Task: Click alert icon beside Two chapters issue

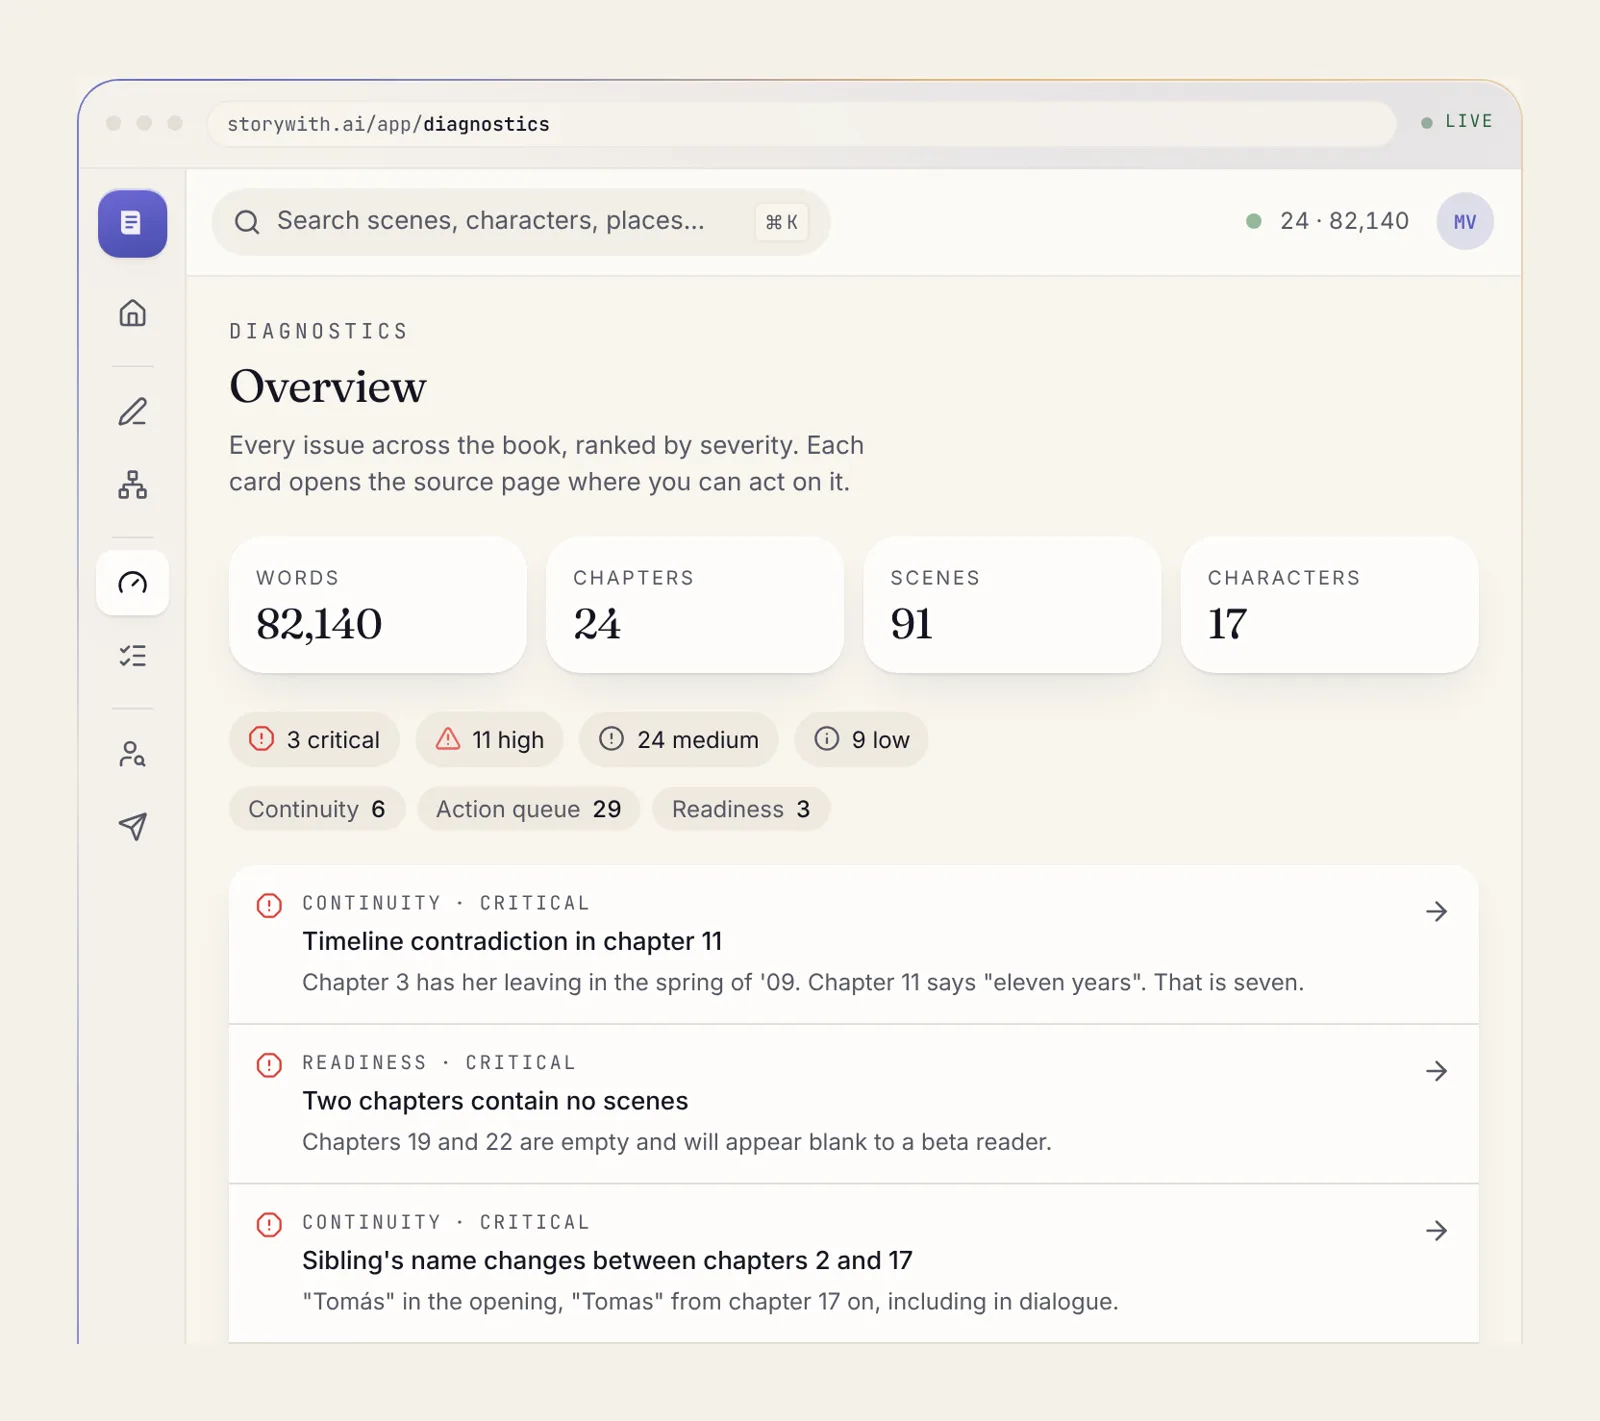Action: click(x=269, y=1065)
